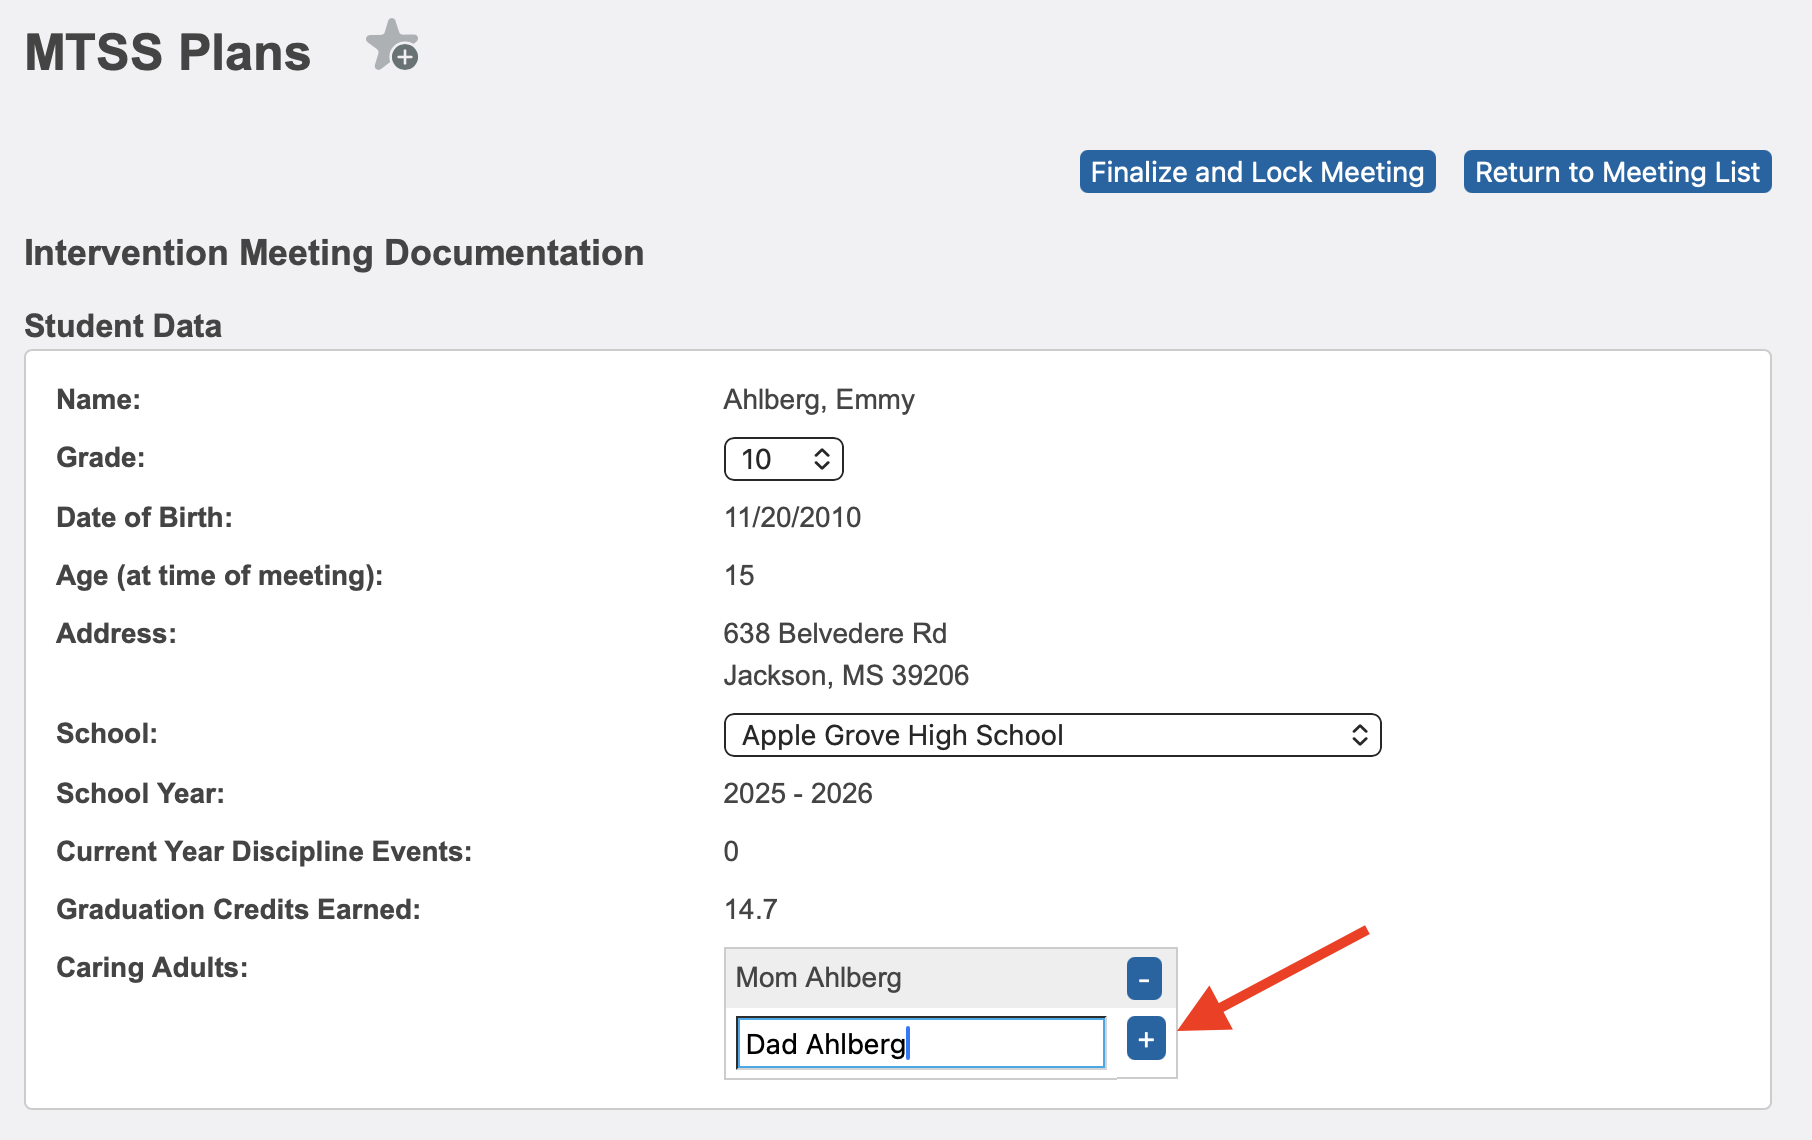Expand the Grade combo box options
This screenshot has width=1812, height=1140.
point(783,459)
